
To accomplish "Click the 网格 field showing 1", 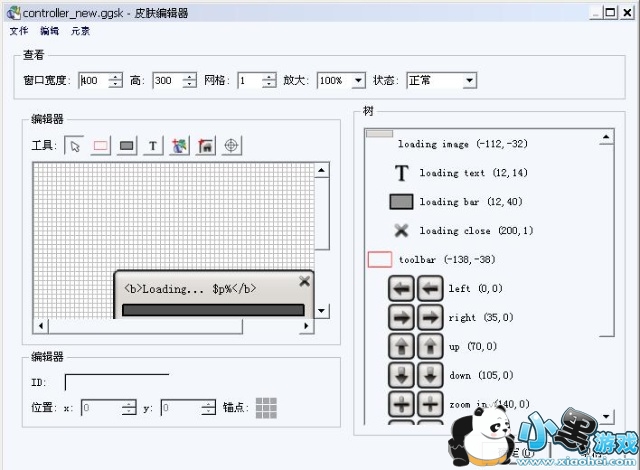I will coord(250,80).
